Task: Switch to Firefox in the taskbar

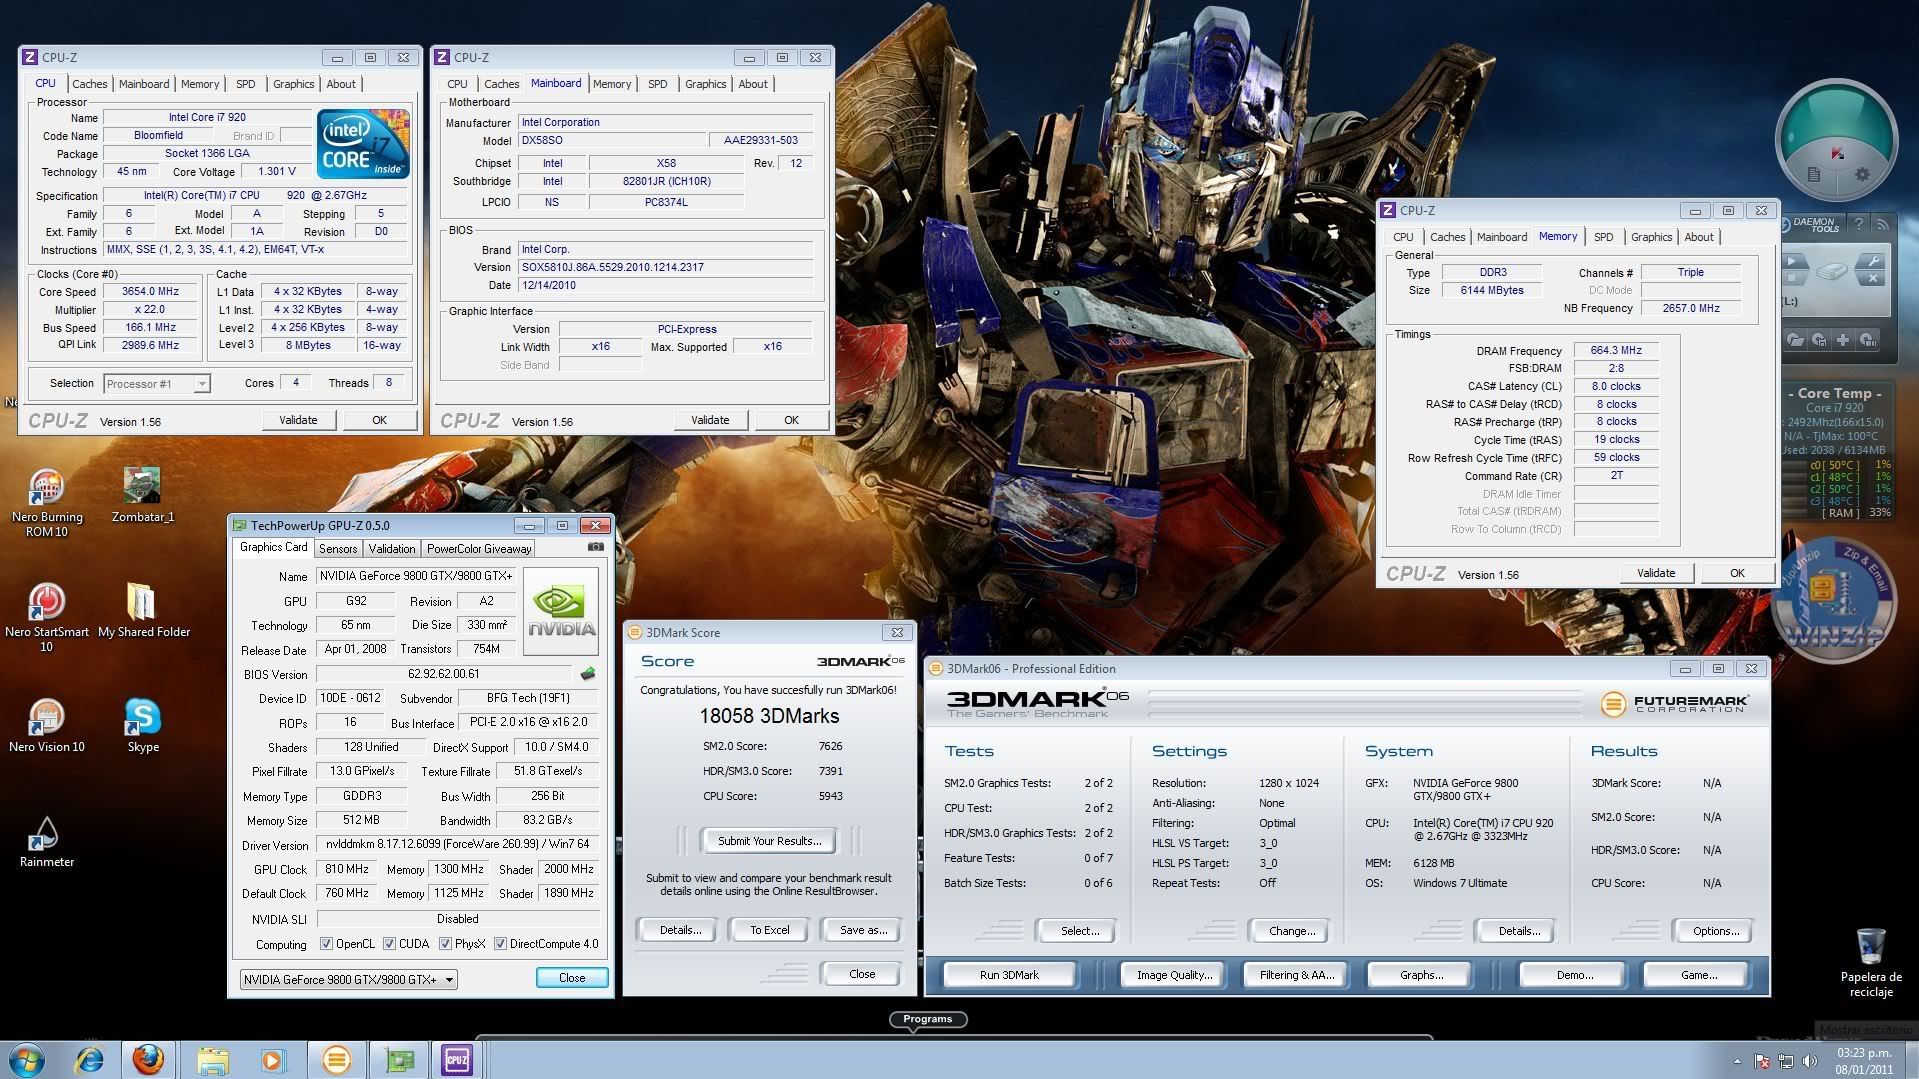Action: 148,1059
